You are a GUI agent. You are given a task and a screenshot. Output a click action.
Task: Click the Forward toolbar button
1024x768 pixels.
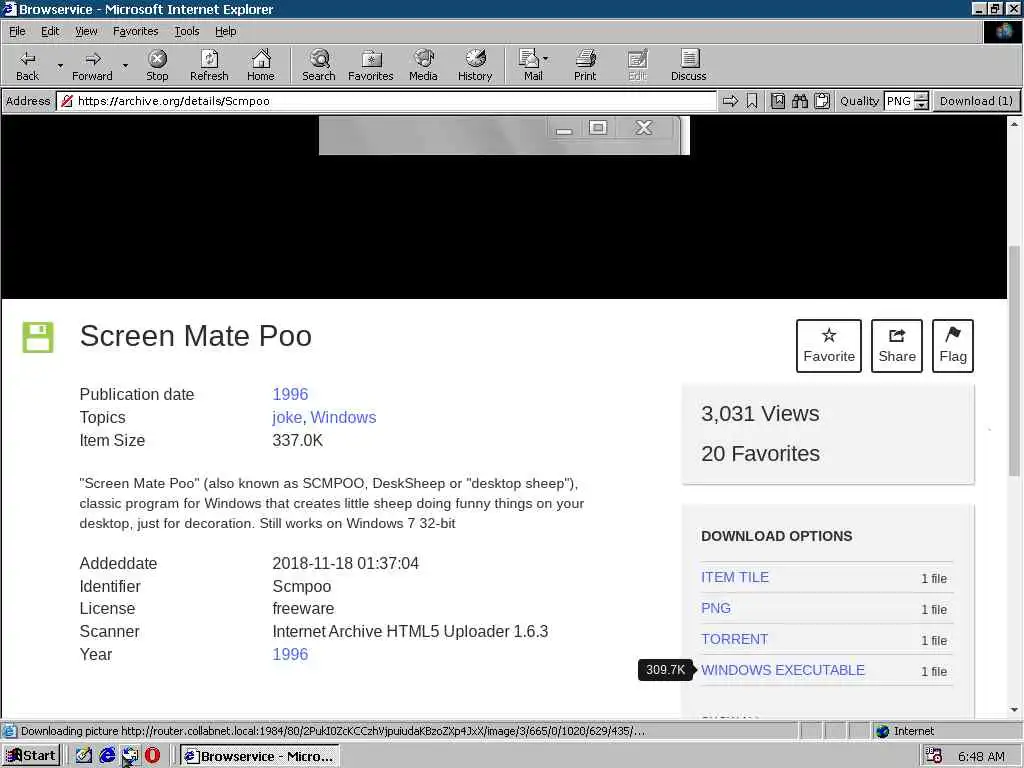[x=92, y=65]
